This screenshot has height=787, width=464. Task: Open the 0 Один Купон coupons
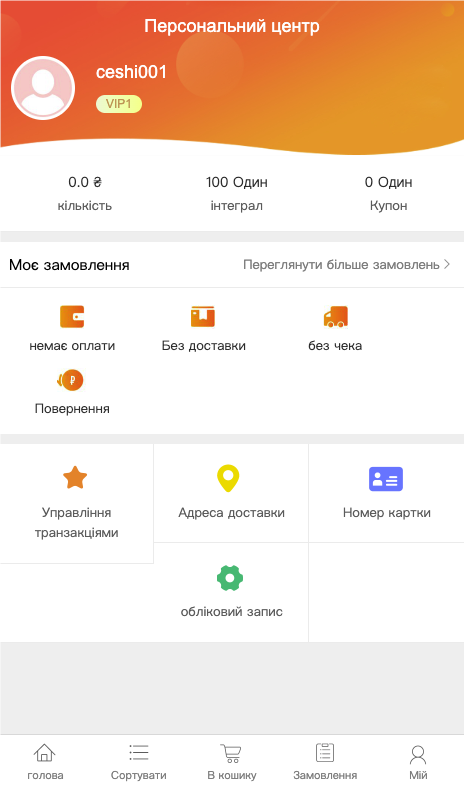(x=388, y=193)
